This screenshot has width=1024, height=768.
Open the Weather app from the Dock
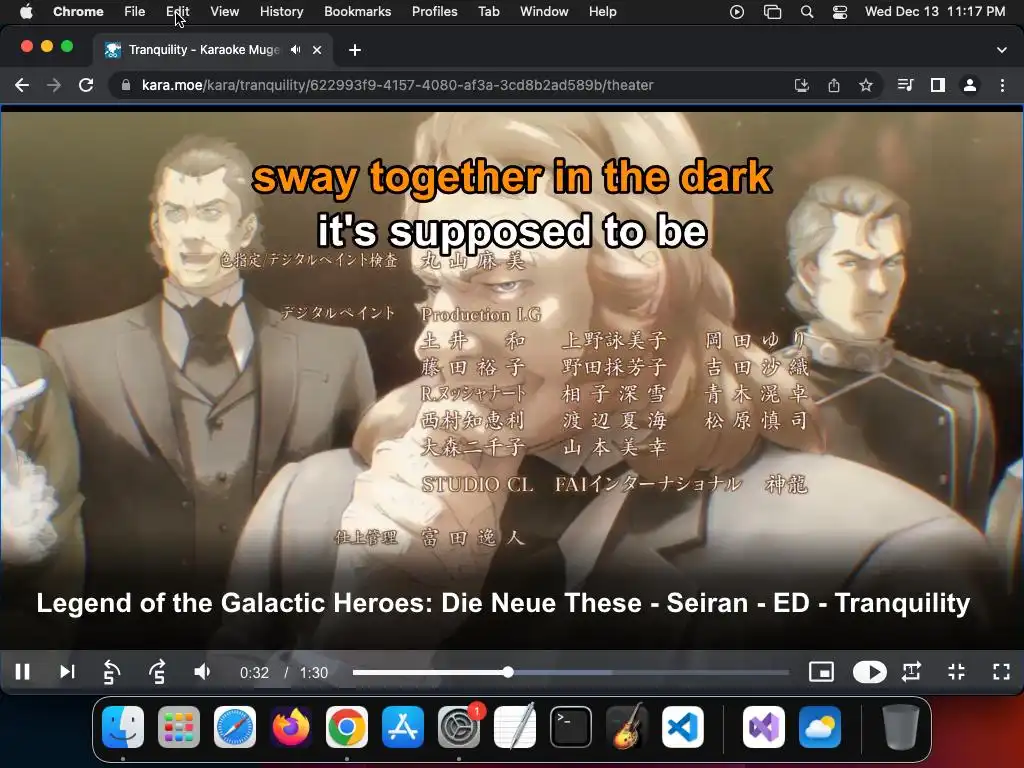tap(820, 727)
